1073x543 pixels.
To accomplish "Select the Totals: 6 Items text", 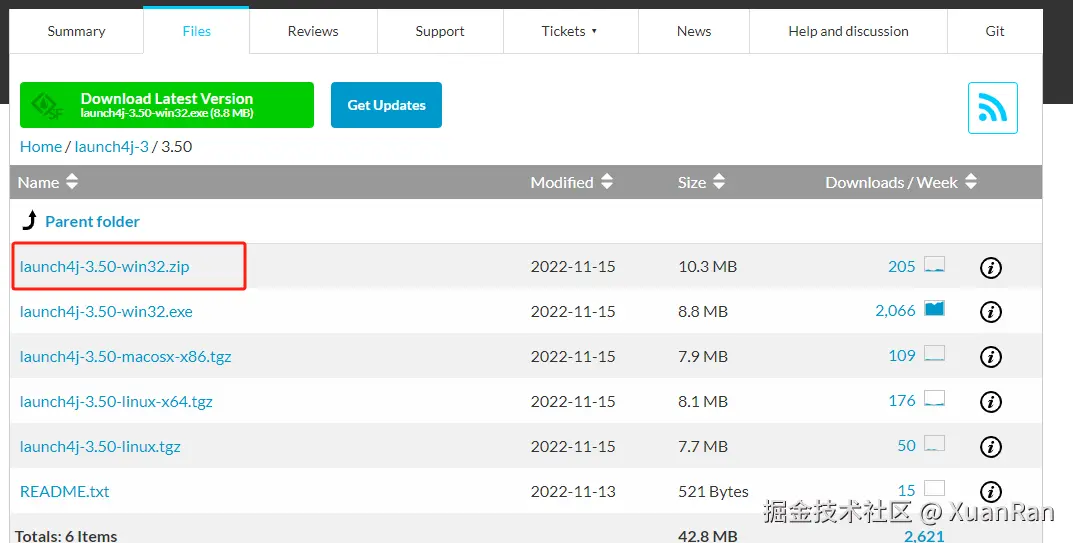I will pos(66,535).
